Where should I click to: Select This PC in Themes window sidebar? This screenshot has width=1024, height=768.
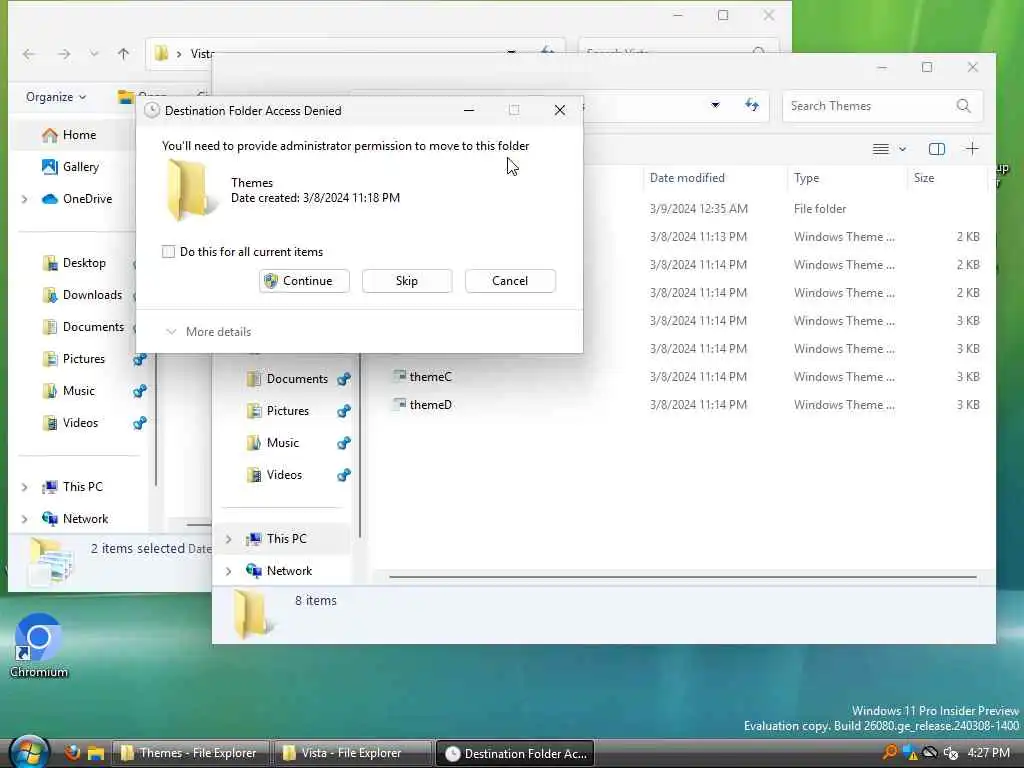click(285, 539)
